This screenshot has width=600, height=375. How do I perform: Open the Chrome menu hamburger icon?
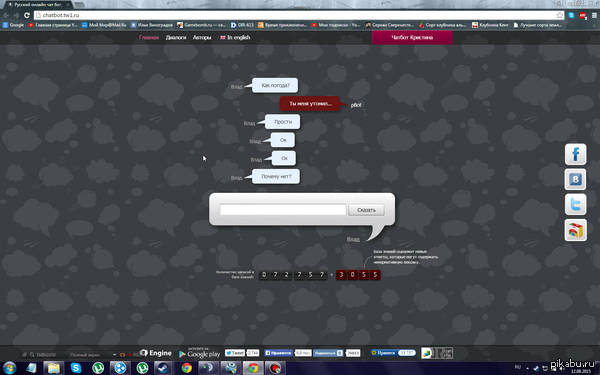pos(594,15)
